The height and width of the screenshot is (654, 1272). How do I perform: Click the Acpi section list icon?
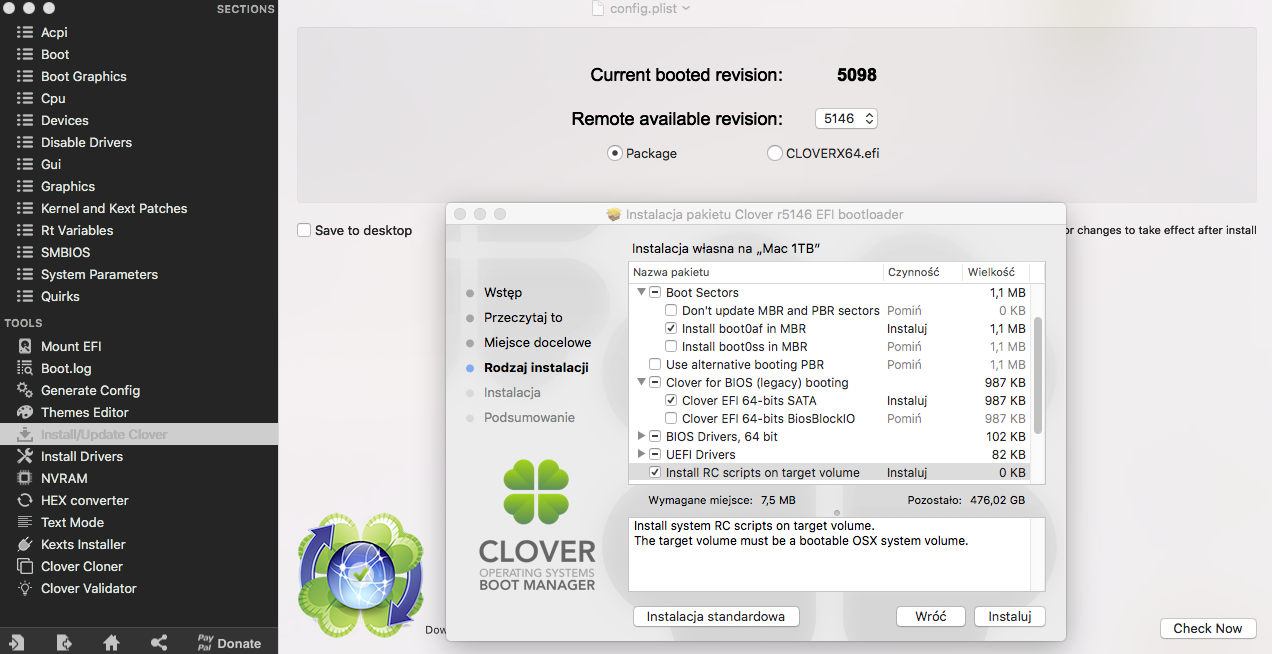(25, 32)
